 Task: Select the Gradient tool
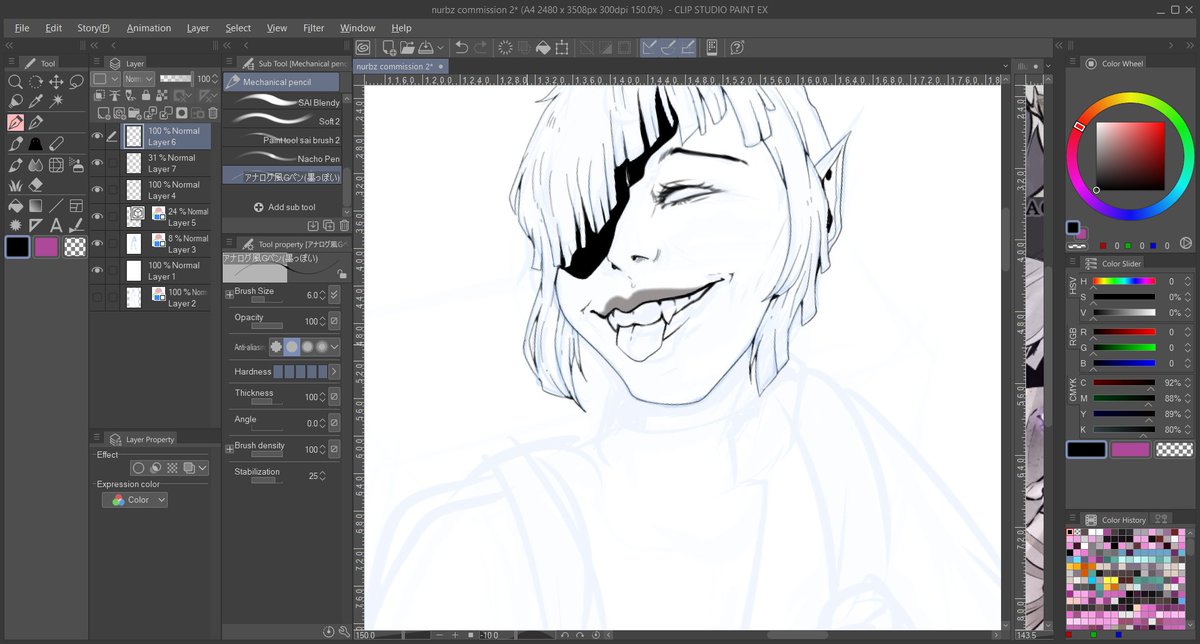tap(36, 206)
